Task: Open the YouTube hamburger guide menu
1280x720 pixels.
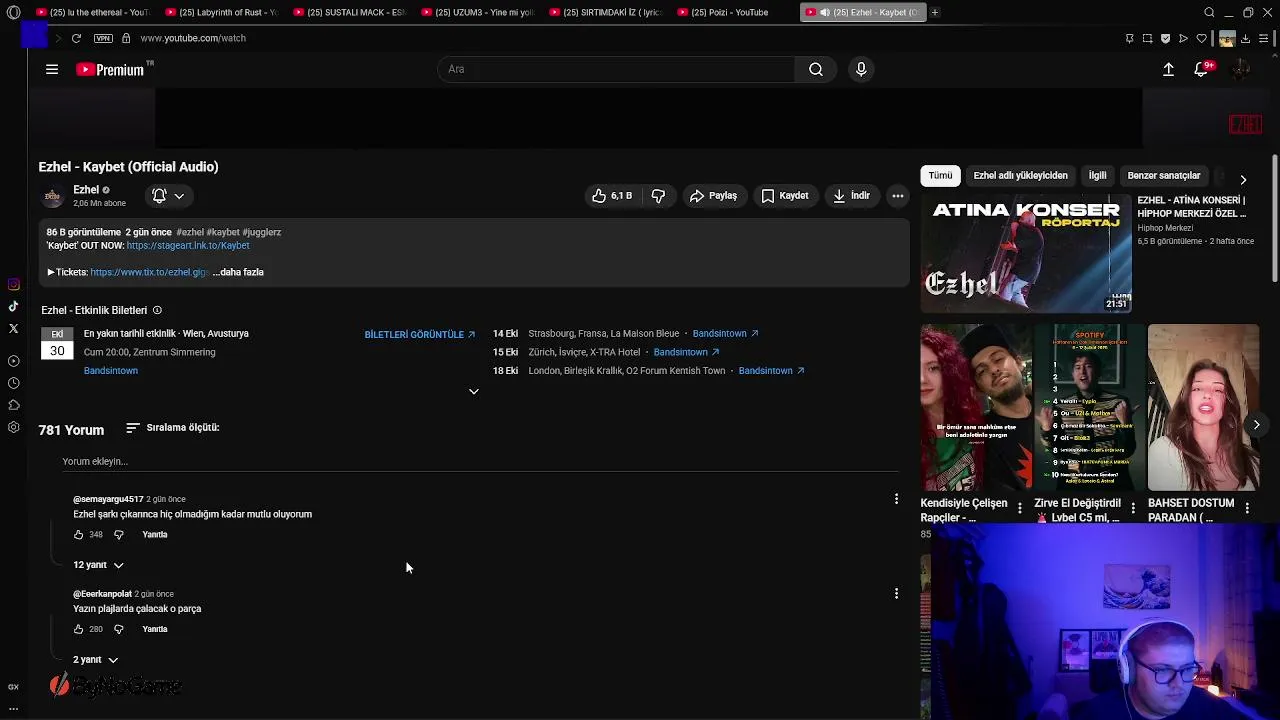Action: click(x=52, y=69)
